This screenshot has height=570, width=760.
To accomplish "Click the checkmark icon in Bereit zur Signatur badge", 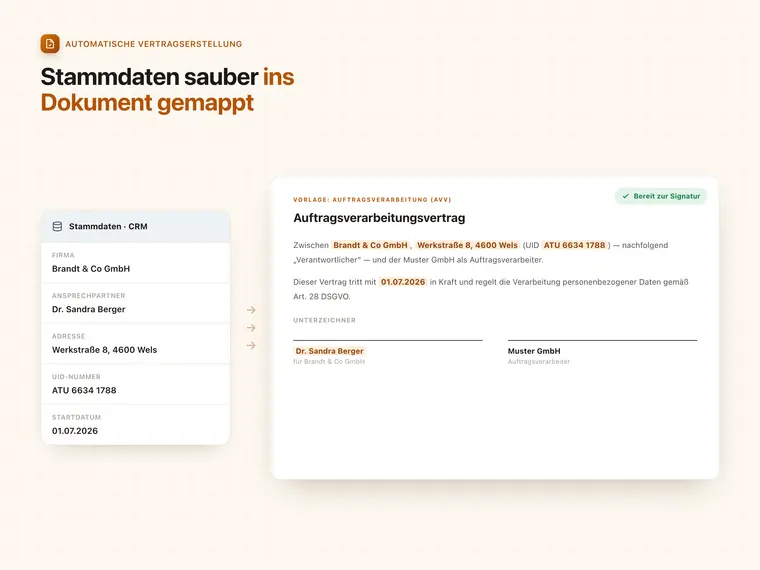I will click(x=626, y=196).
